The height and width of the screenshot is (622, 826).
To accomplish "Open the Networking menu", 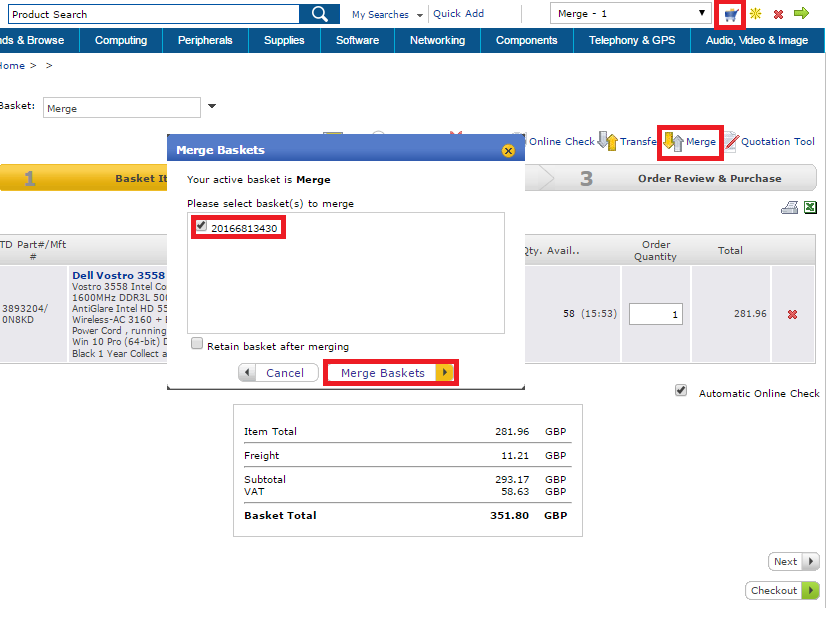I will pyautogui.click(x=437, y=40).
